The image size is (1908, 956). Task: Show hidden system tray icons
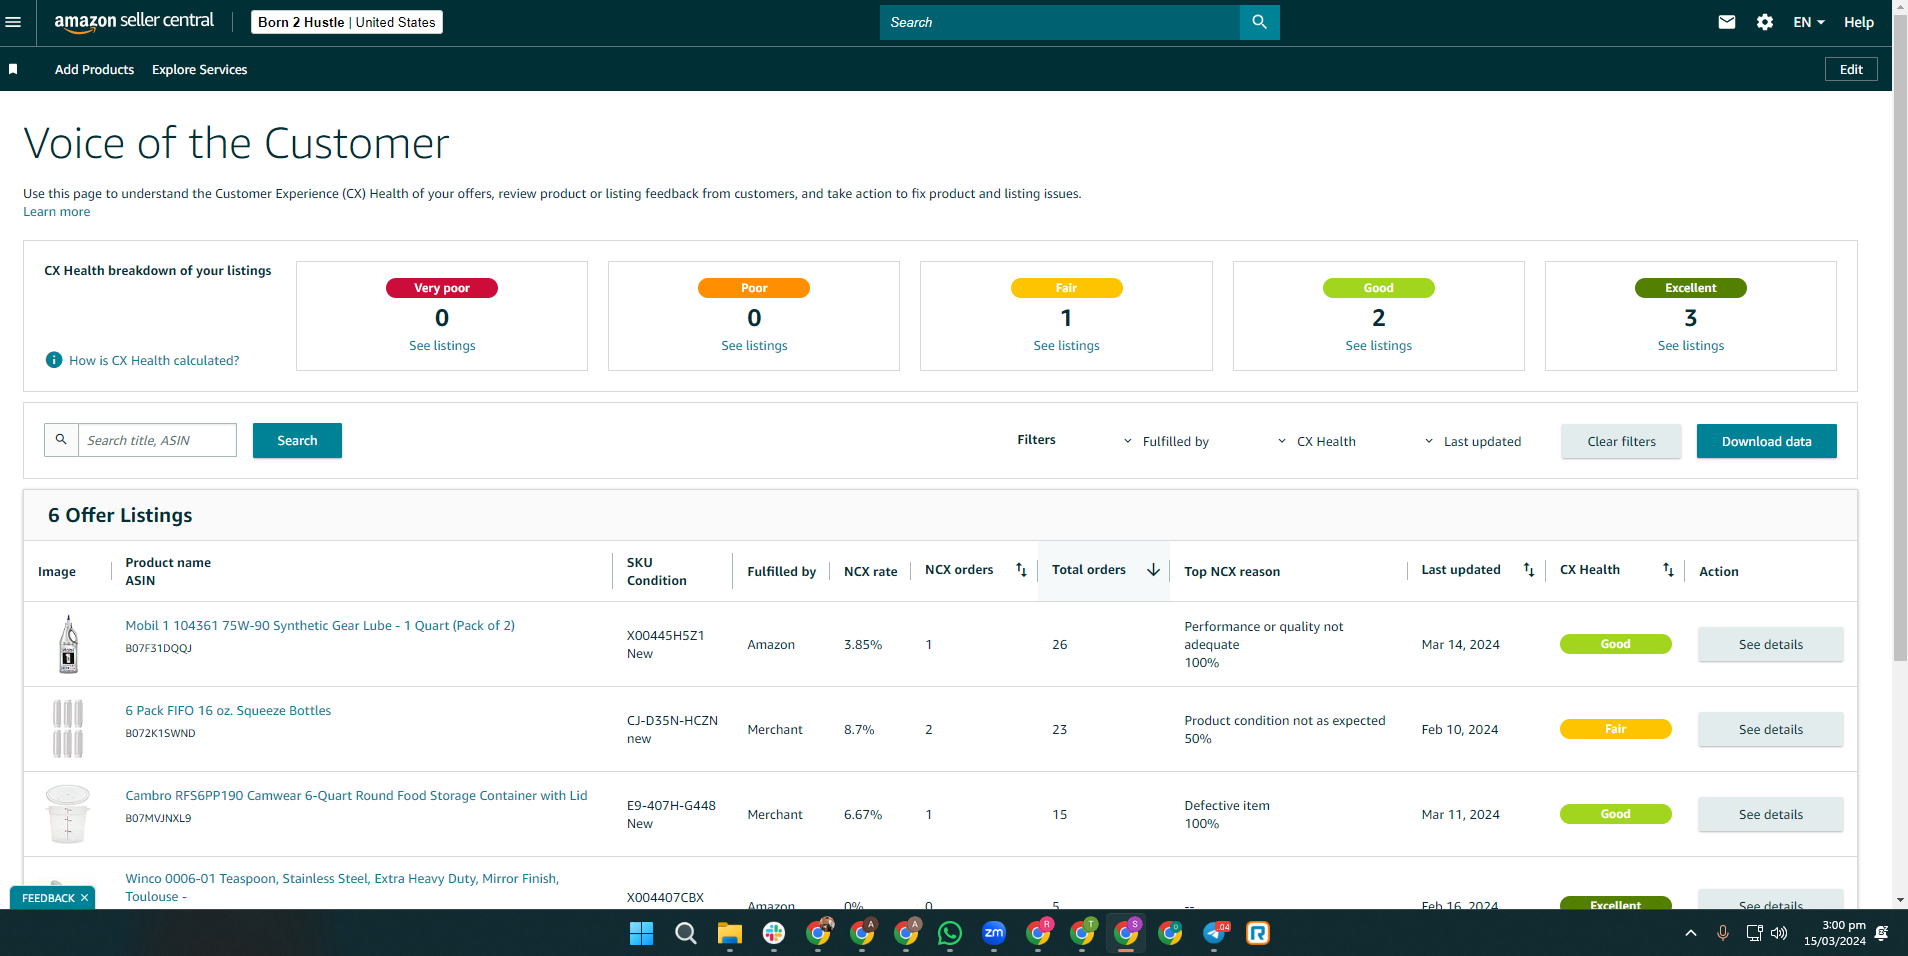click(1691, 933)
